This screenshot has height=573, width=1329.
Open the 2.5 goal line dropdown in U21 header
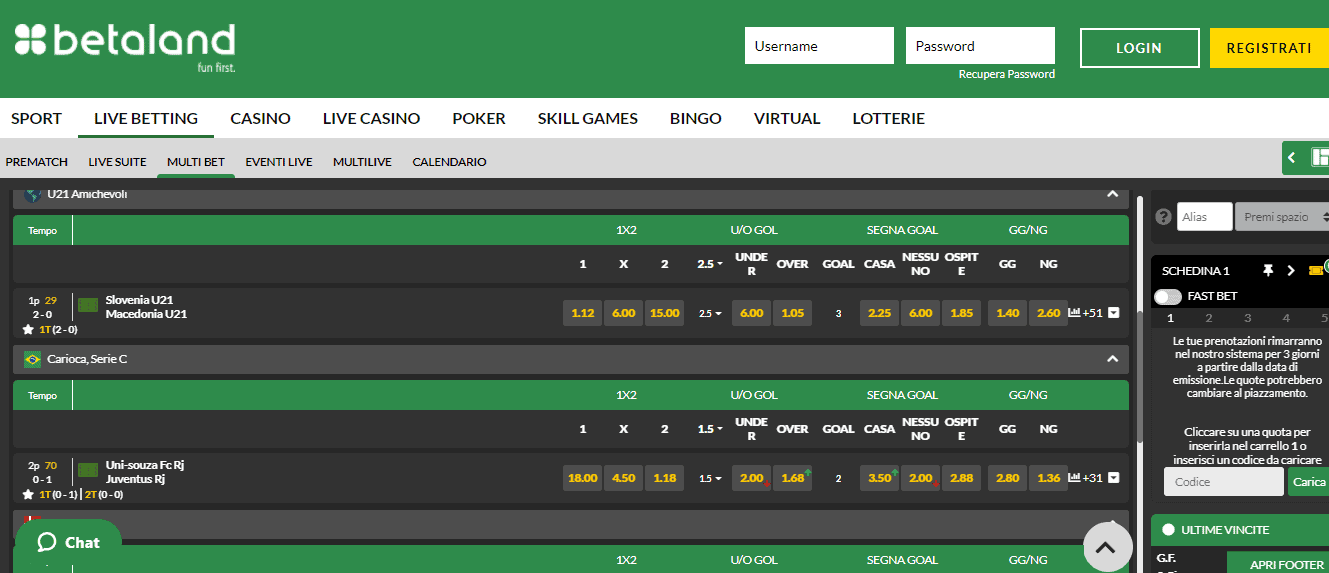pos(710,264)
